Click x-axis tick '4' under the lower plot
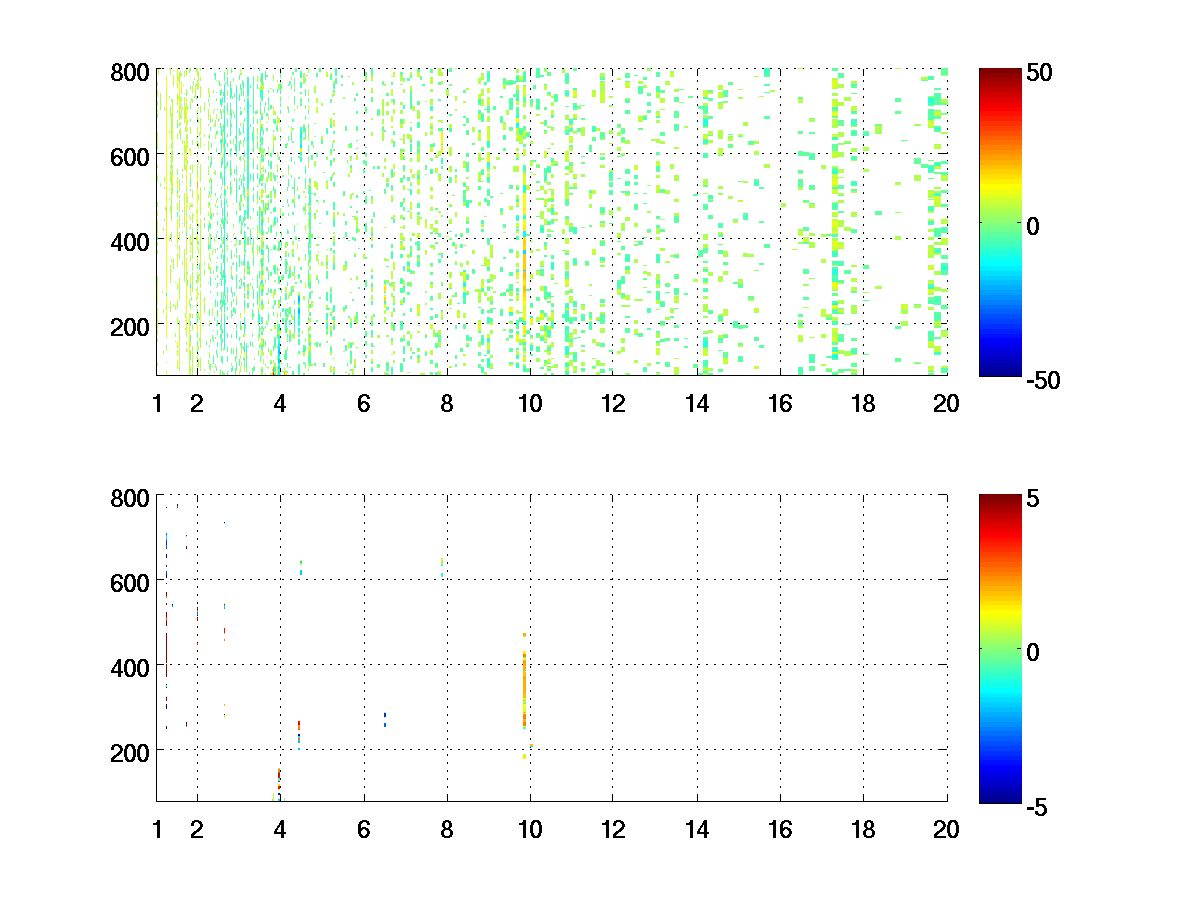This screenshot has width=1200, height=900. 280,829
